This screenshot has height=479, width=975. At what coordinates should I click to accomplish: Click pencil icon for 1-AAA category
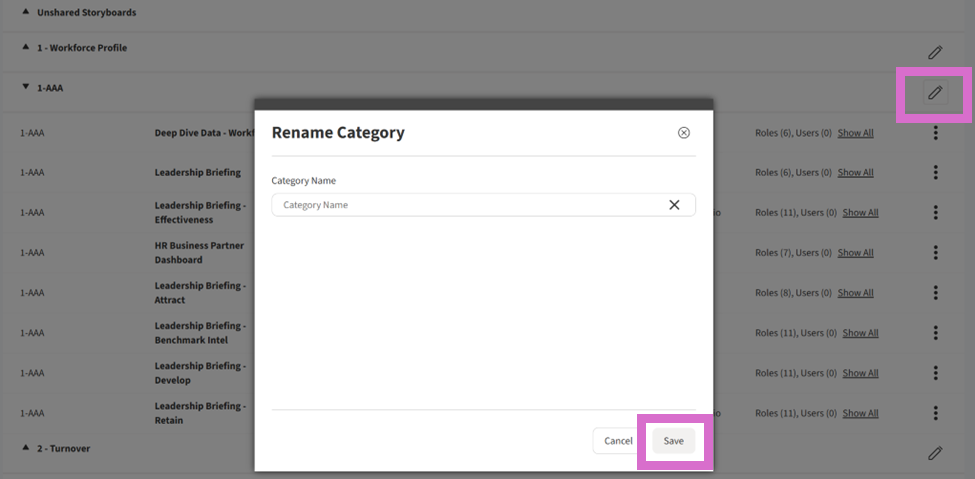[935, 93]
